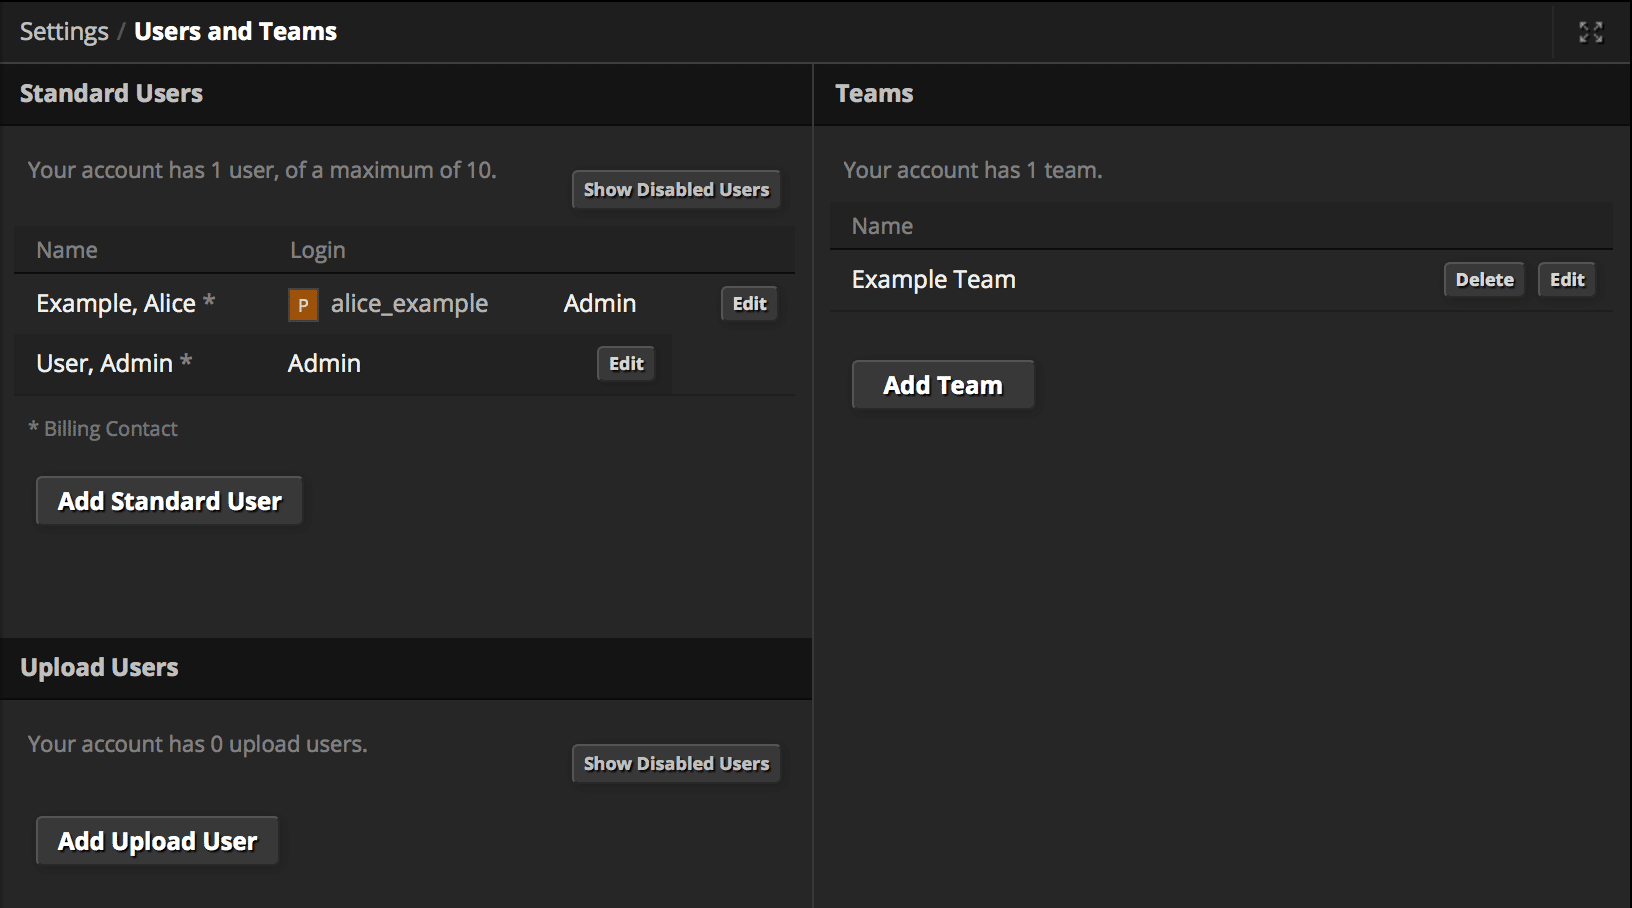Click the Add Team button

(x=942, y=385)
